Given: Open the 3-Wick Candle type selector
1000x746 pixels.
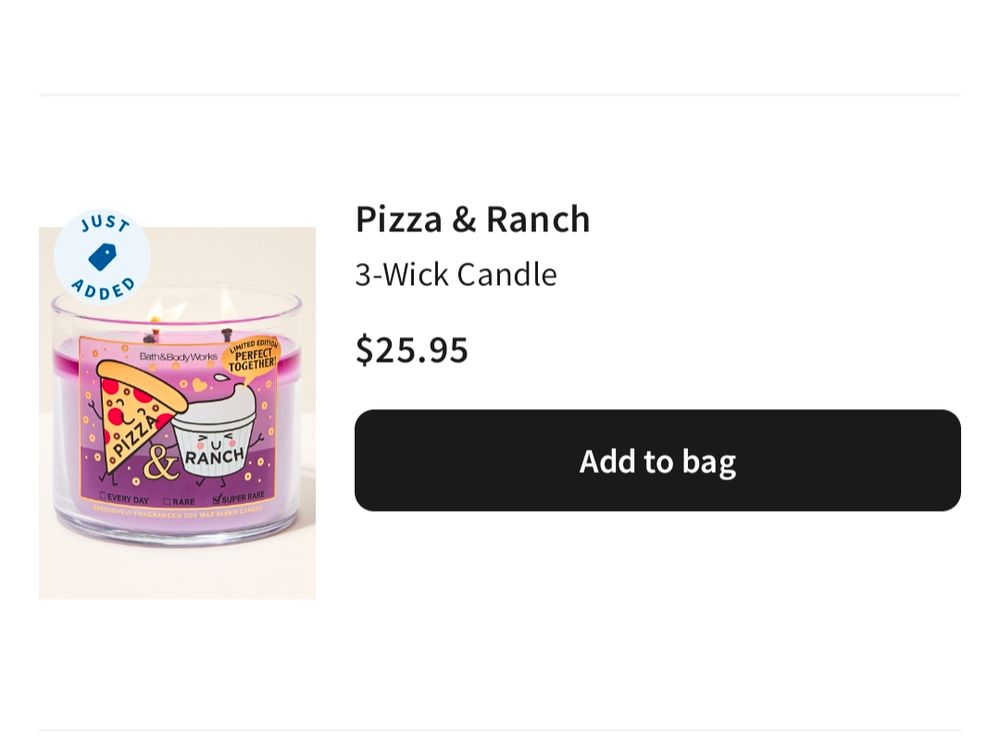Looking at the screenshot, I should pos(456,274).
